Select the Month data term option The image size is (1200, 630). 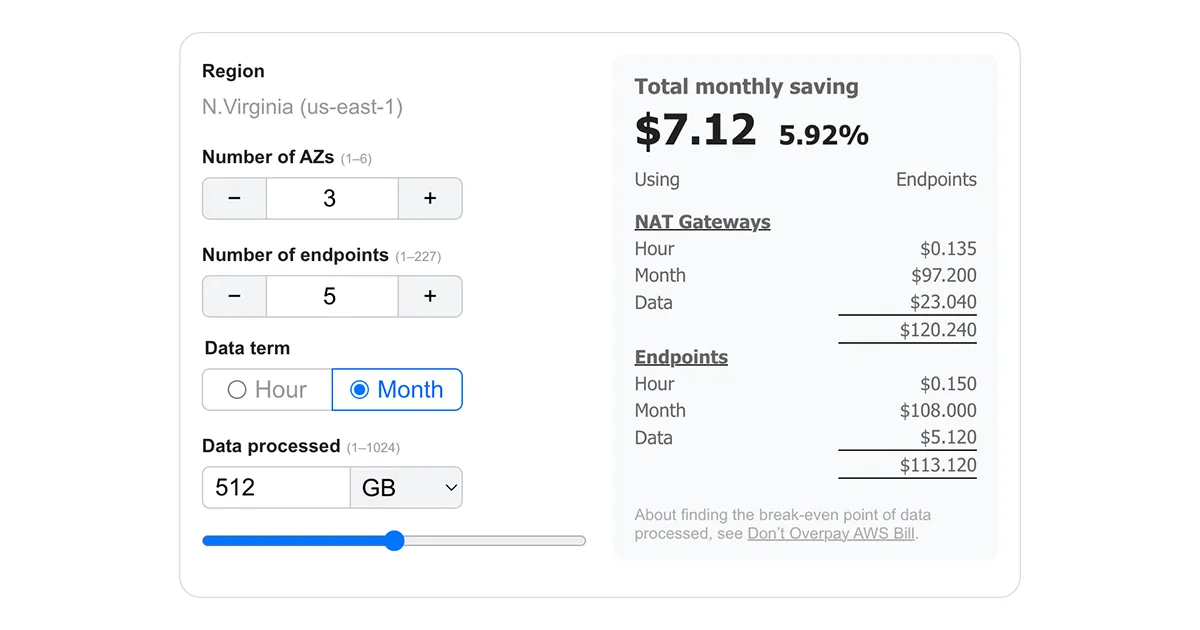[397, 390]
